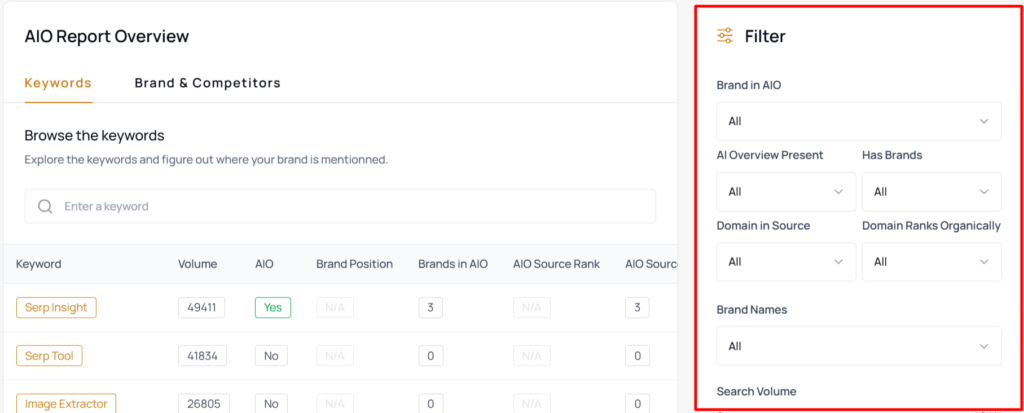Sort by the Volume column header
The height and width of the screenshot is (413, 1024).
click(198, 264)
